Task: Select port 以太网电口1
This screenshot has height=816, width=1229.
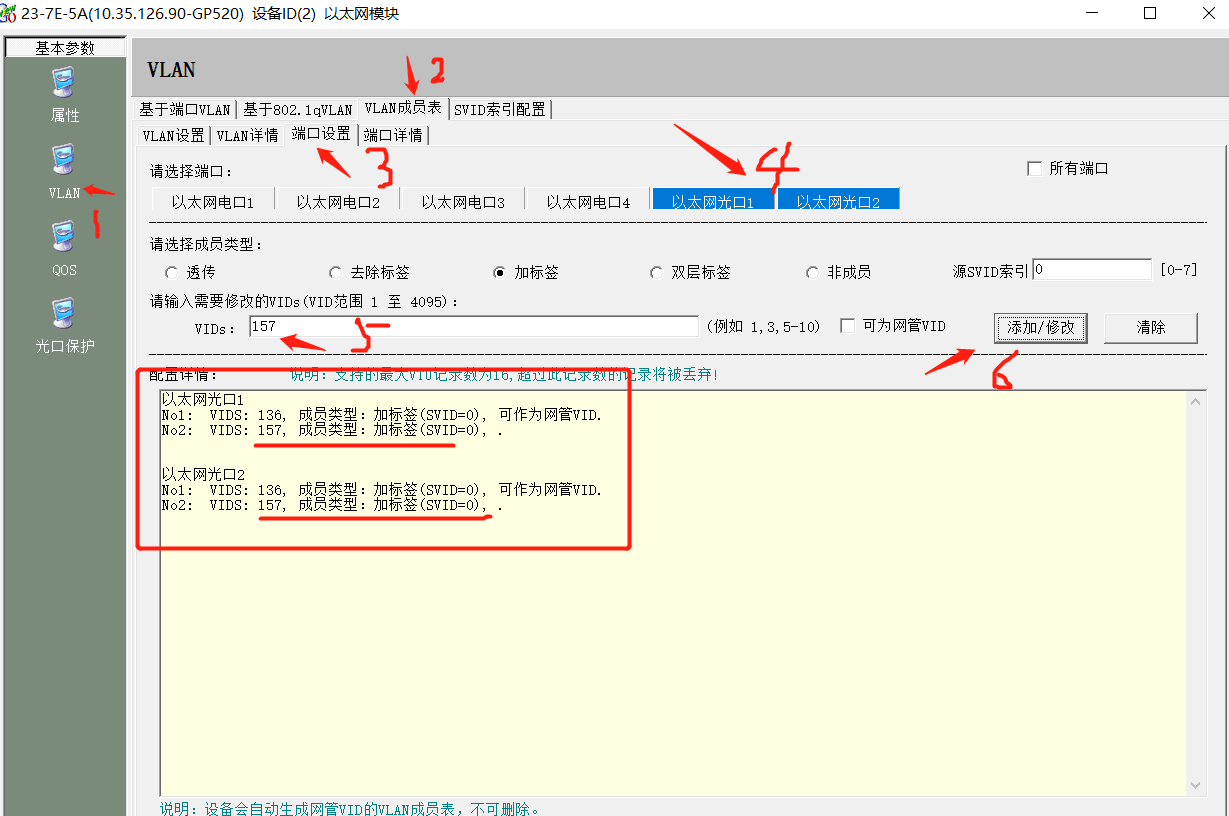Action: tap(213, 201)
